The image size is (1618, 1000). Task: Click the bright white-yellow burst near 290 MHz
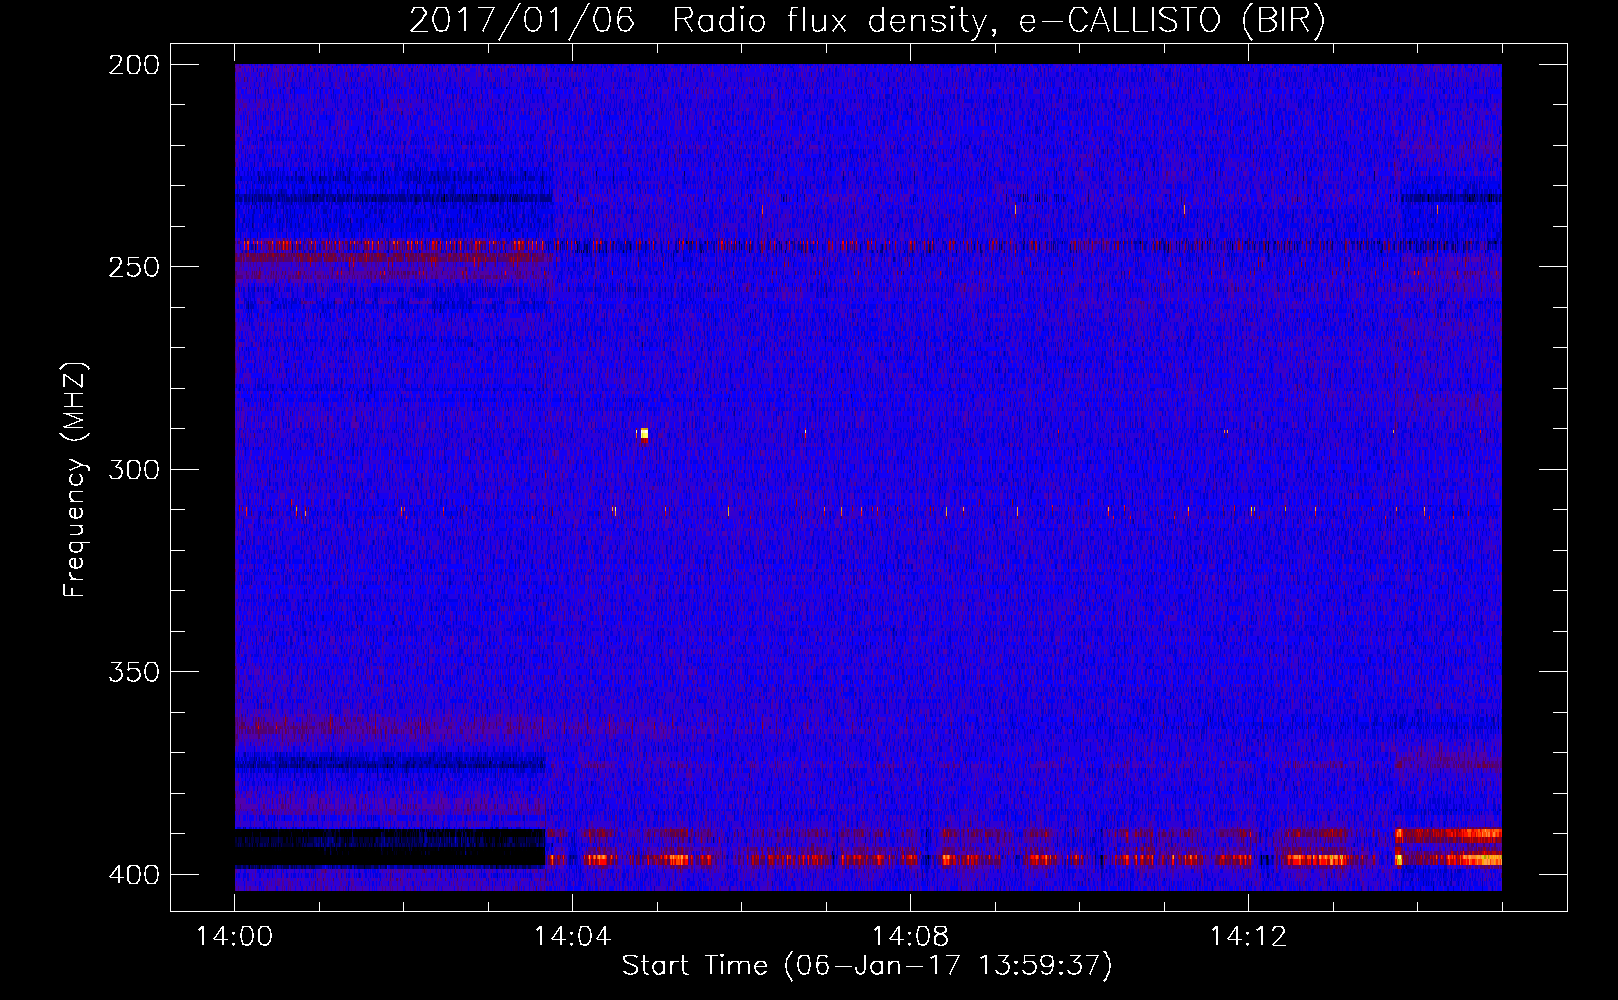pyautogui.click(x=644, y=434)
